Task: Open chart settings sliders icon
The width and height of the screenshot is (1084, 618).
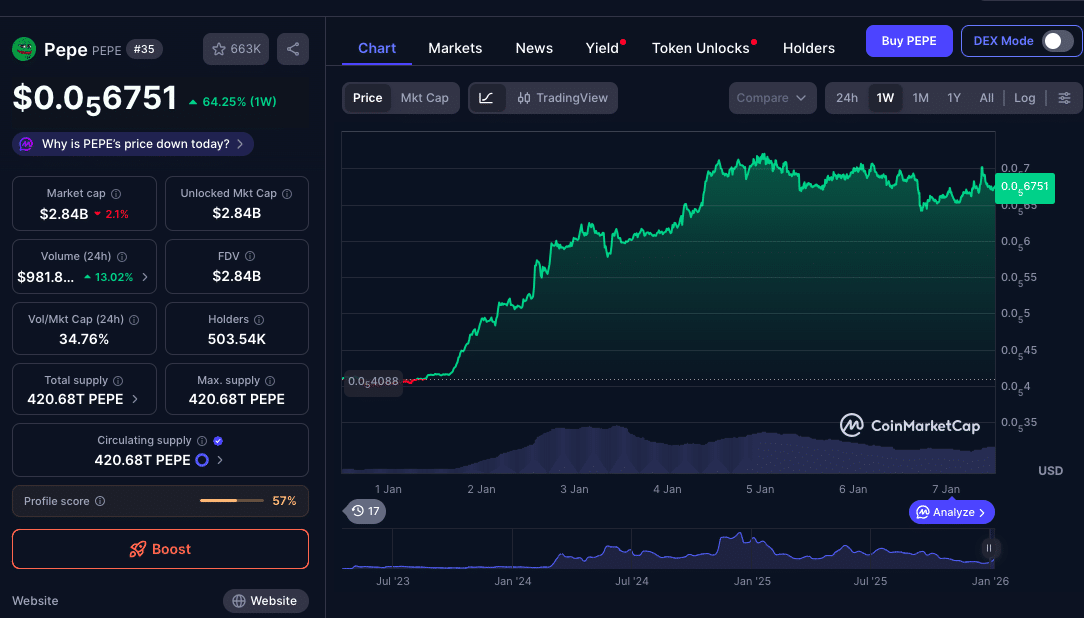Action: click(x=1065, y=98)
